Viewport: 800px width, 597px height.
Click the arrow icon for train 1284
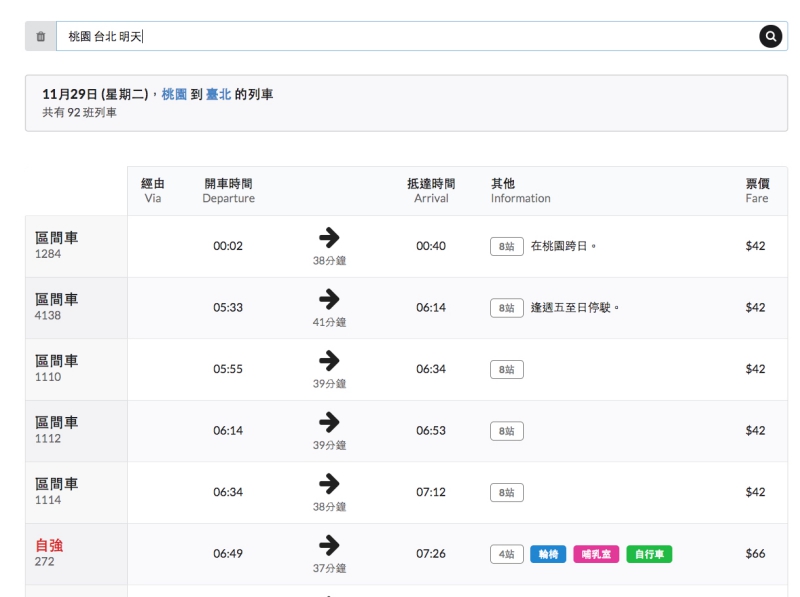pos(328,237)
